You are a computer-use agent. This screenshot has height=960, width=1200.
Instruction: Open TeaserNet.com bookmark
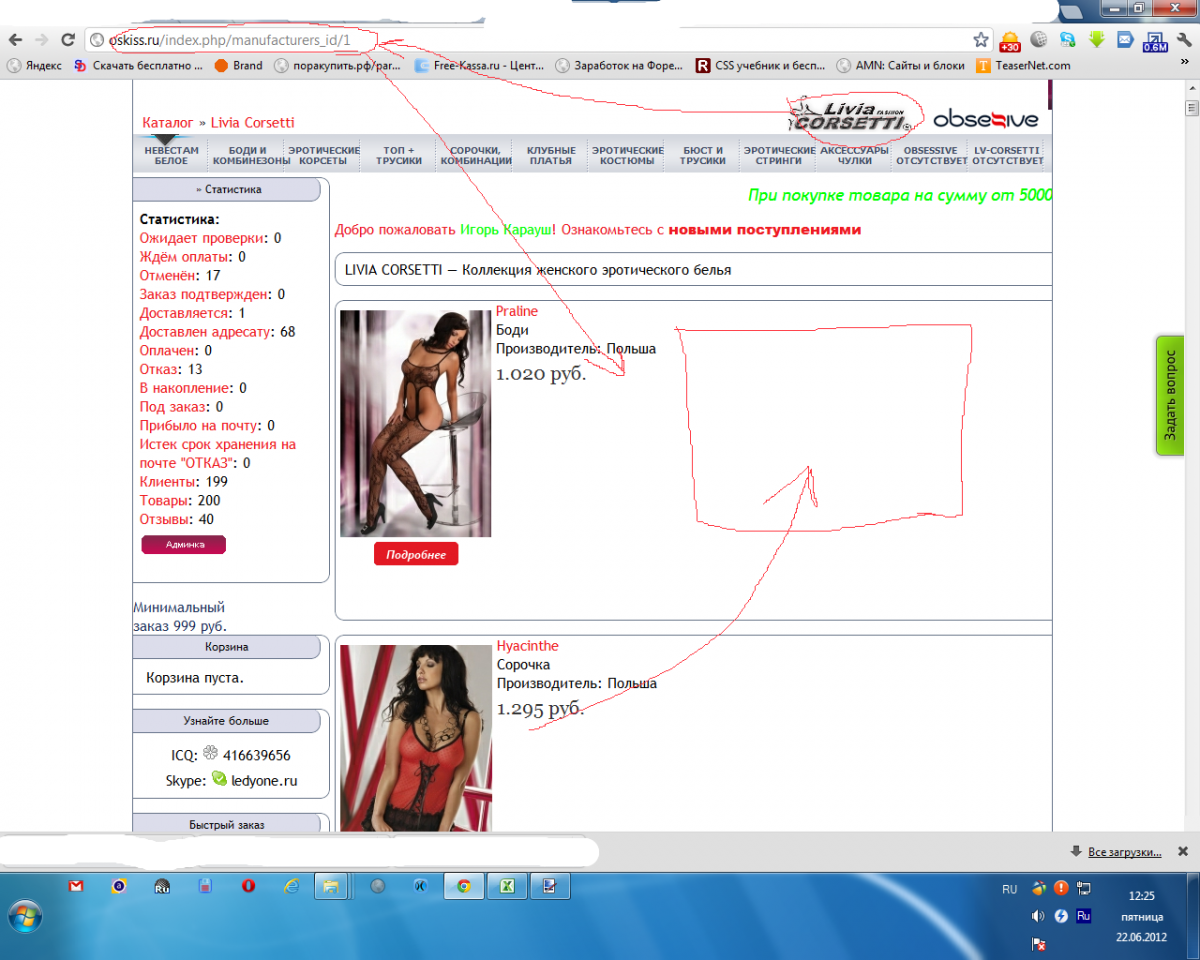point(1024,65)
